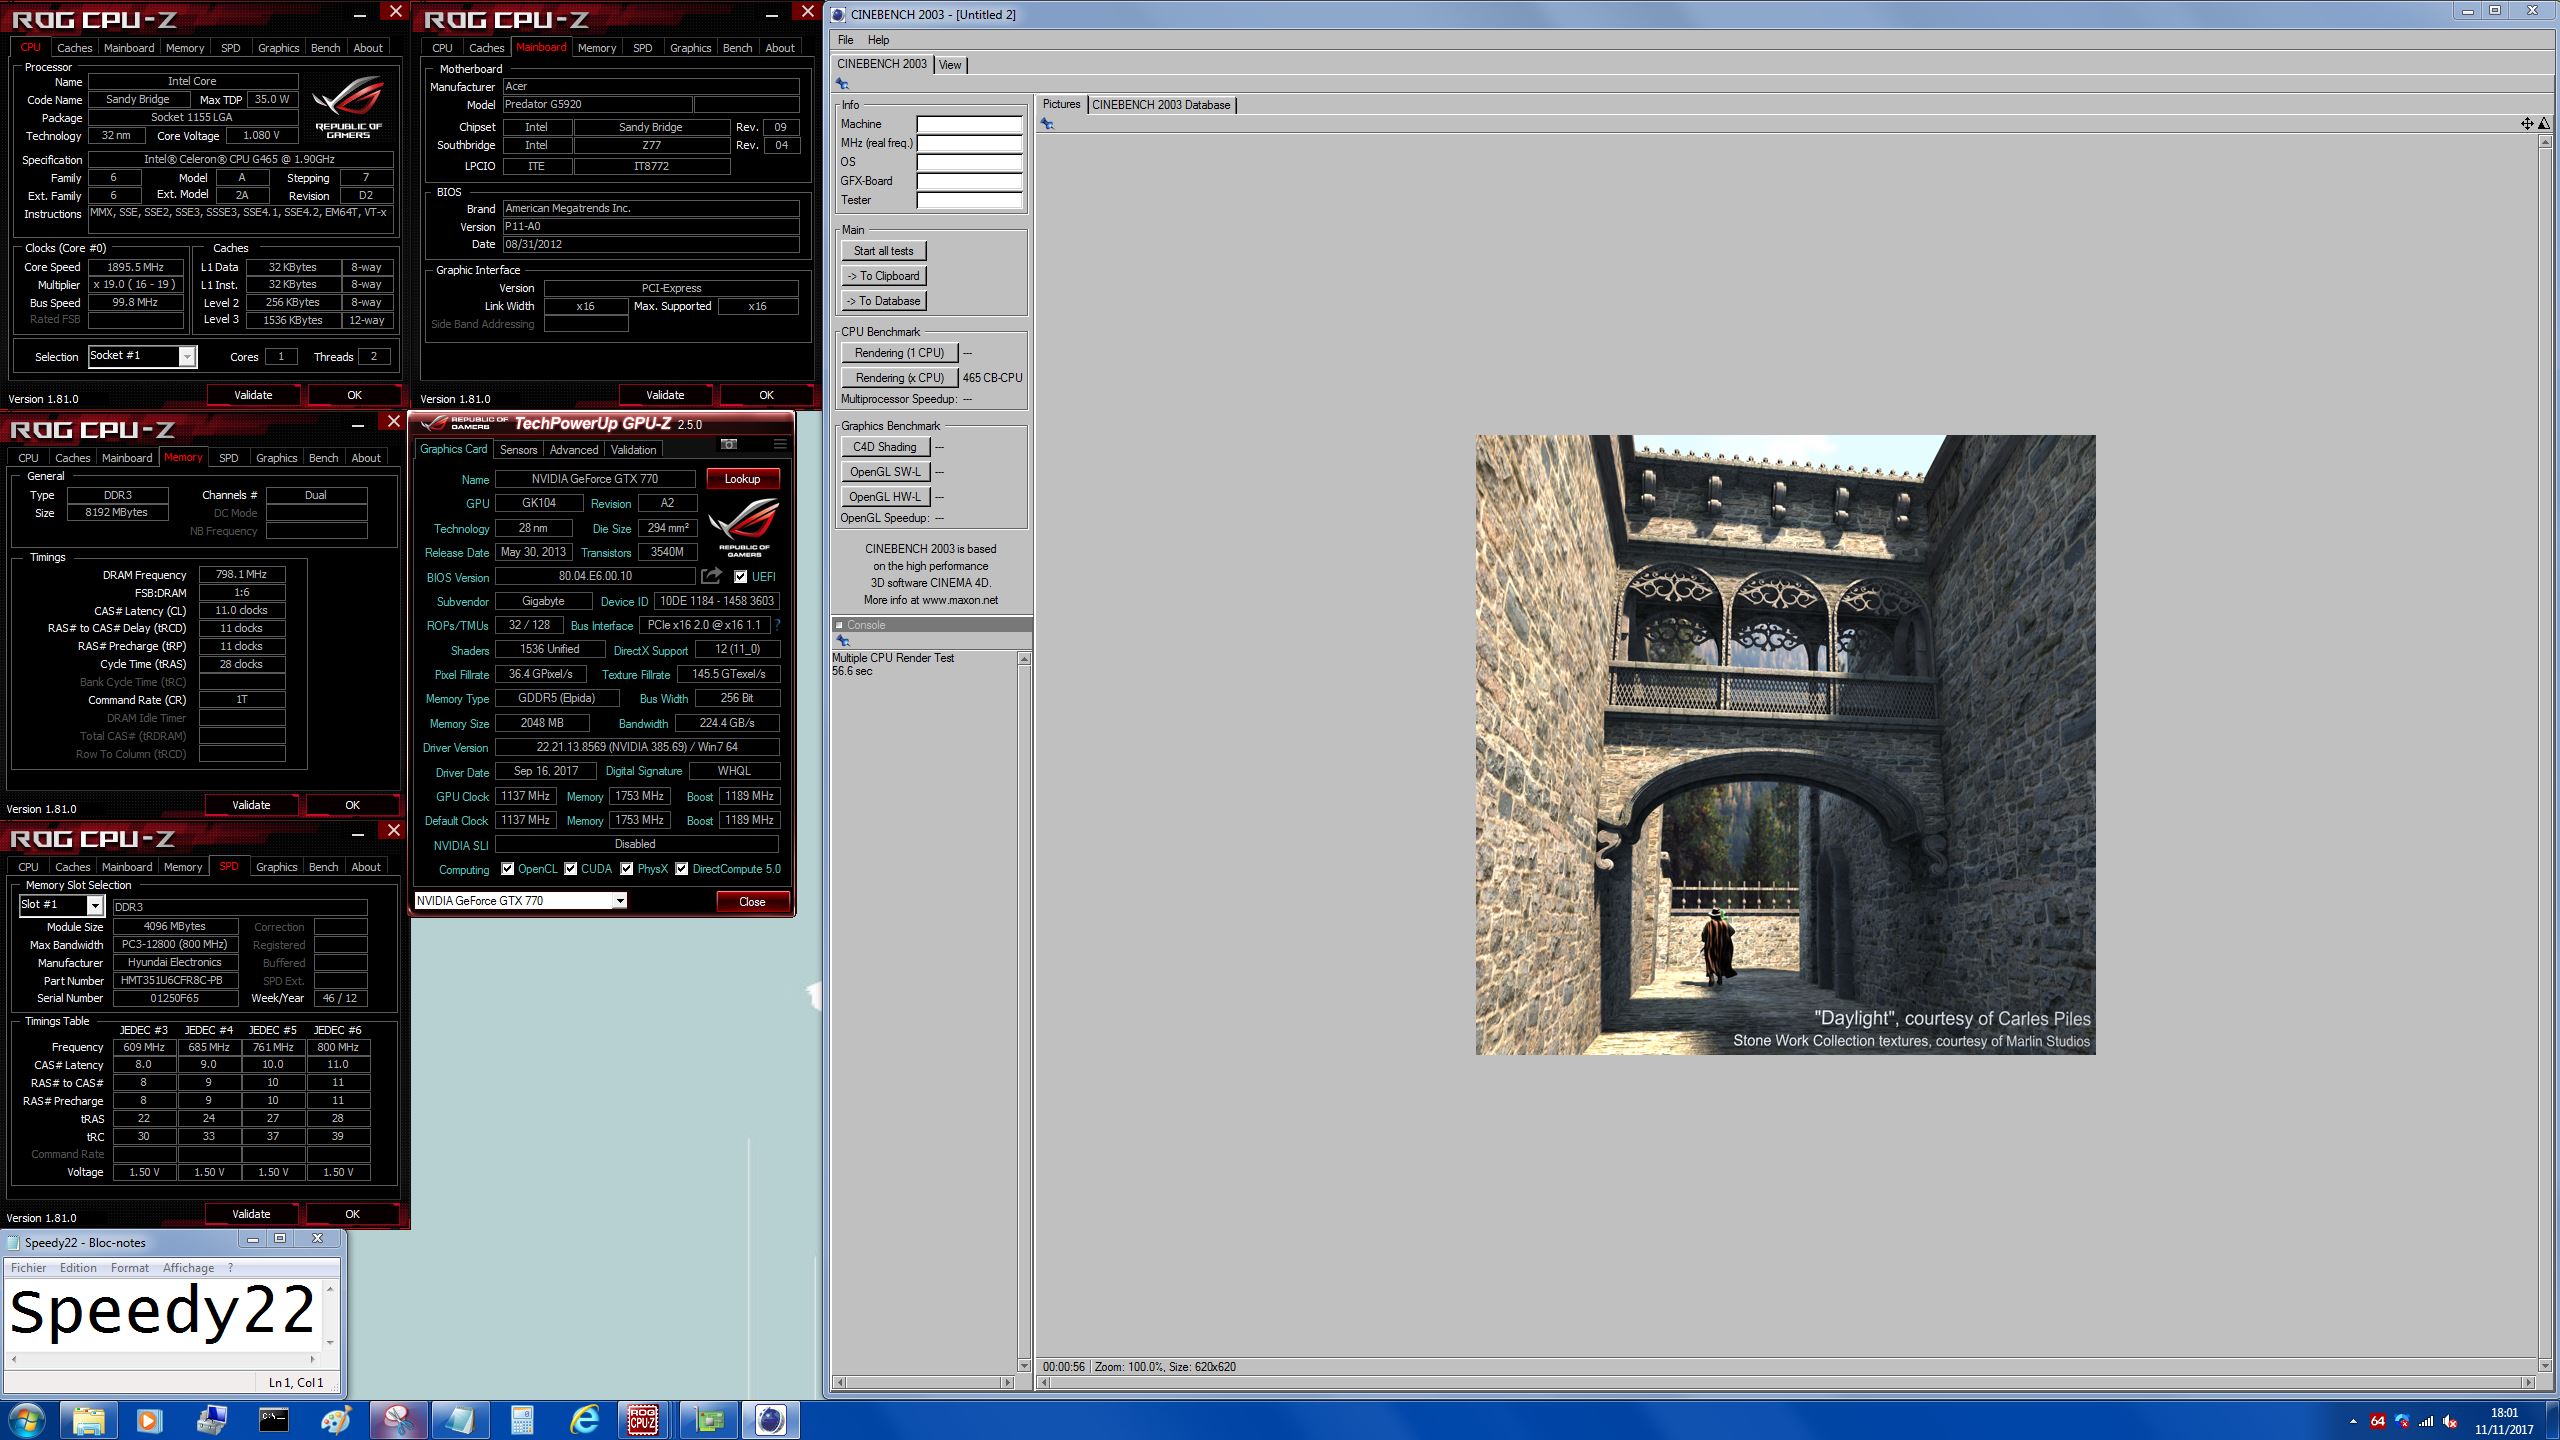Click the Tester input field
The image size is (2560, 1440).
tap(970, 200)
